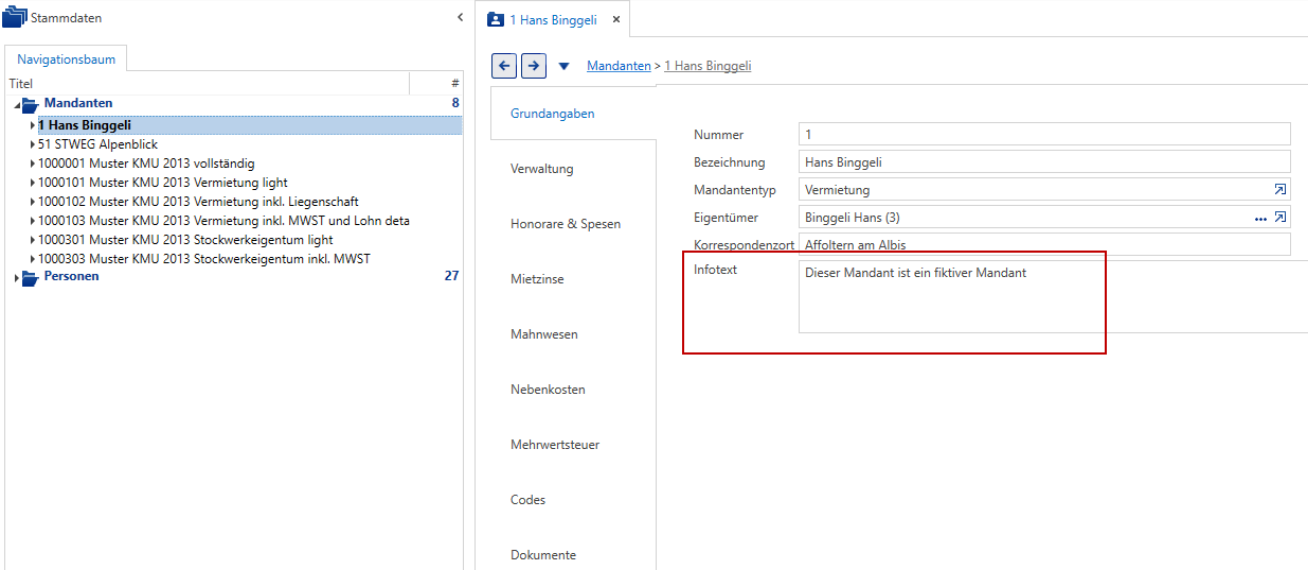Viewport: 1308px width, 570px height.
Task: Click the Mandanten breadcrumb link
Action: (618, 66)
